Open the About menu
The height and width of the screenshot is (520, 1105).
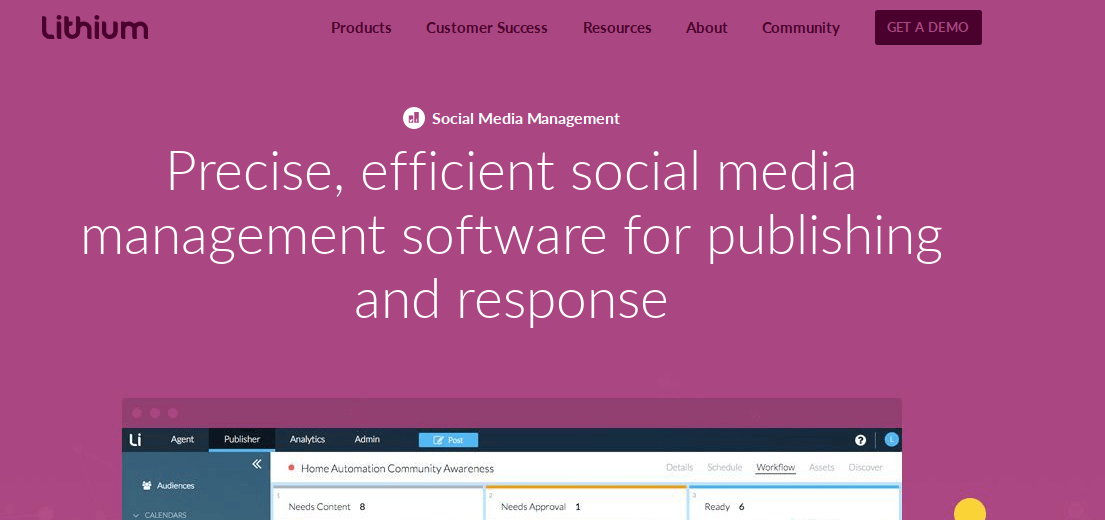coord(707,28)
